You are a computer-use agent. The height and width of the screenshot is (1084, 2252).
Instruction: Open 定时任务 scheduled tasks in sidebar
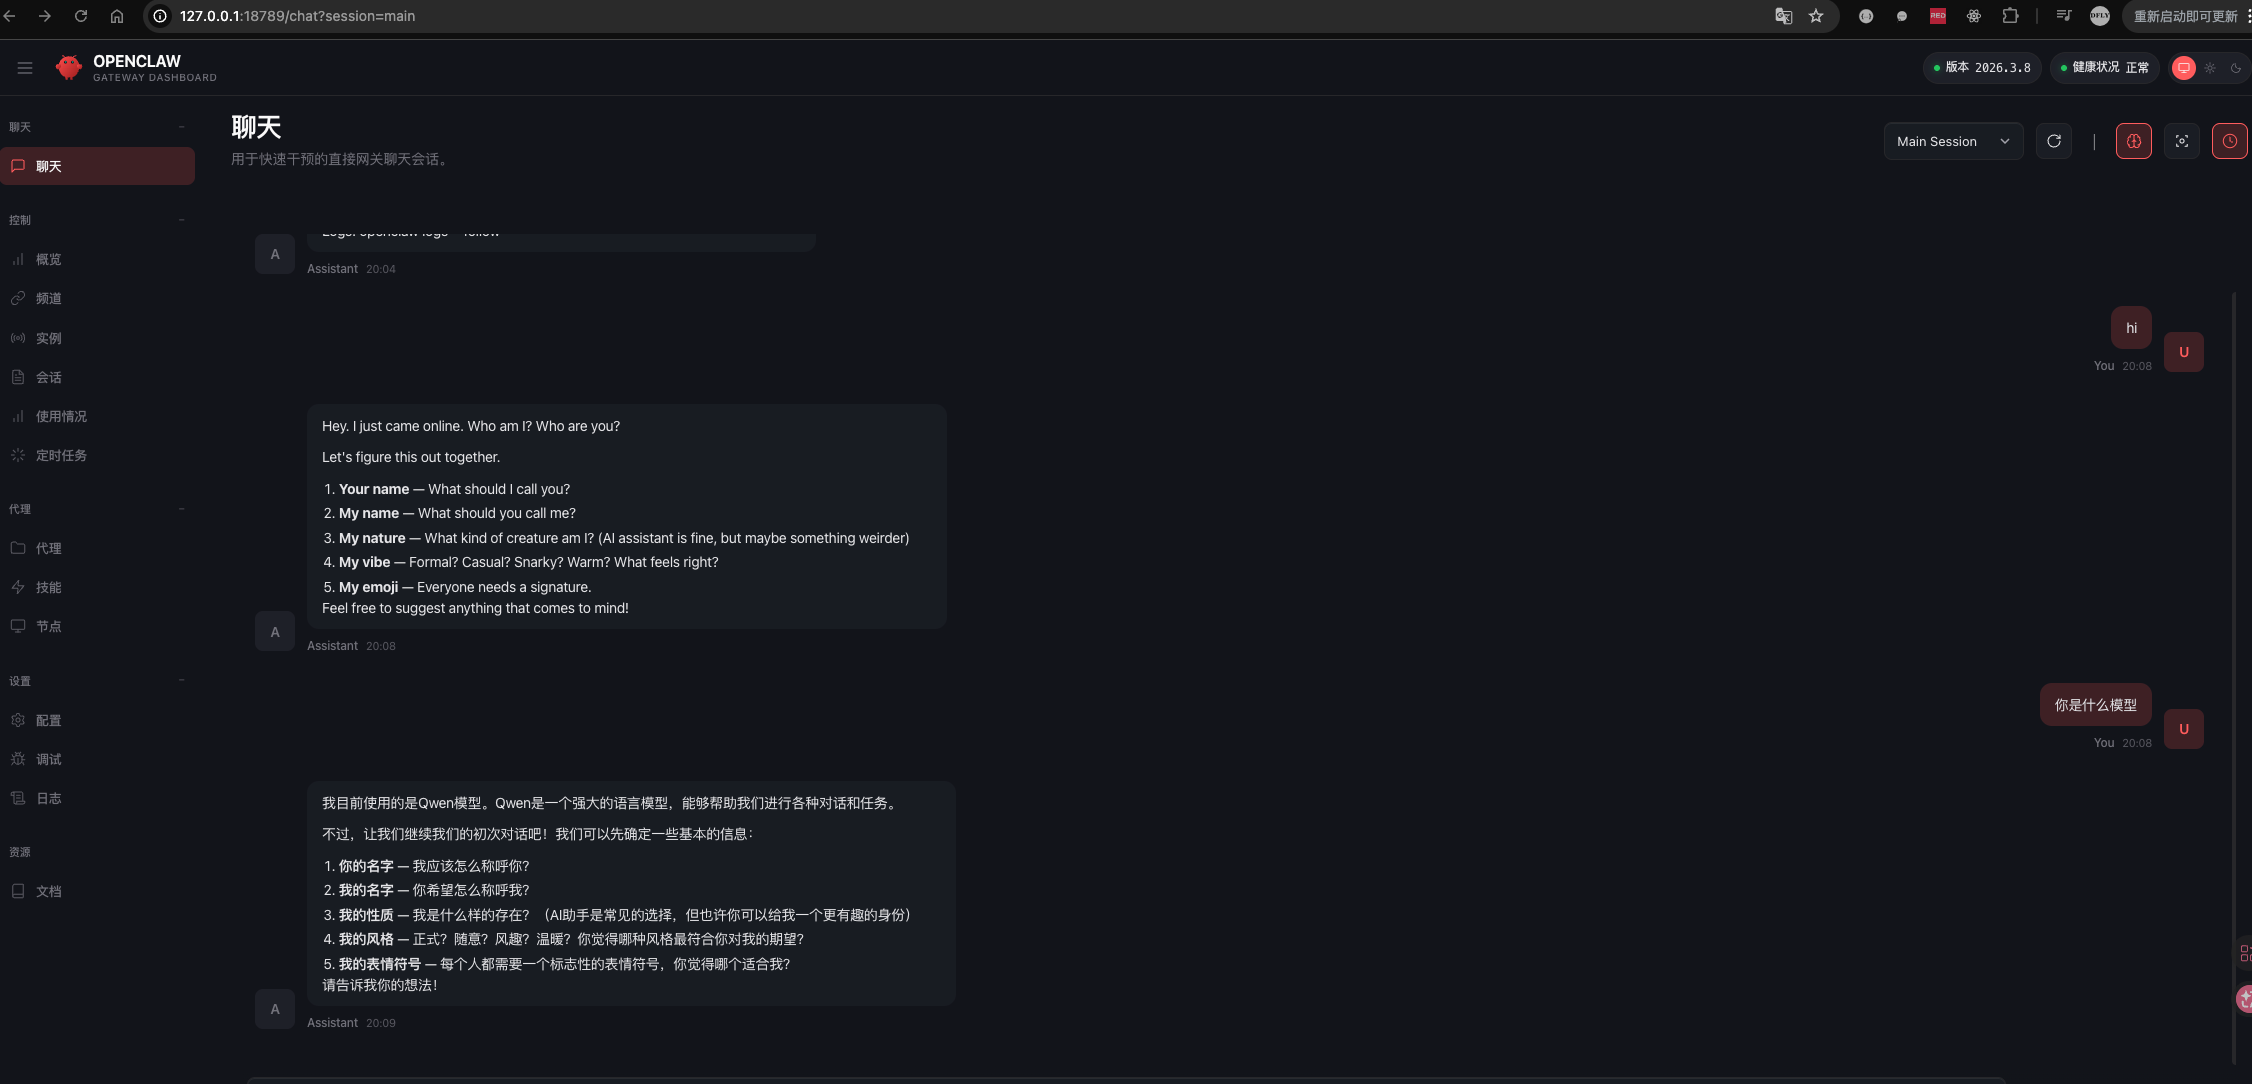pos(60,455)
